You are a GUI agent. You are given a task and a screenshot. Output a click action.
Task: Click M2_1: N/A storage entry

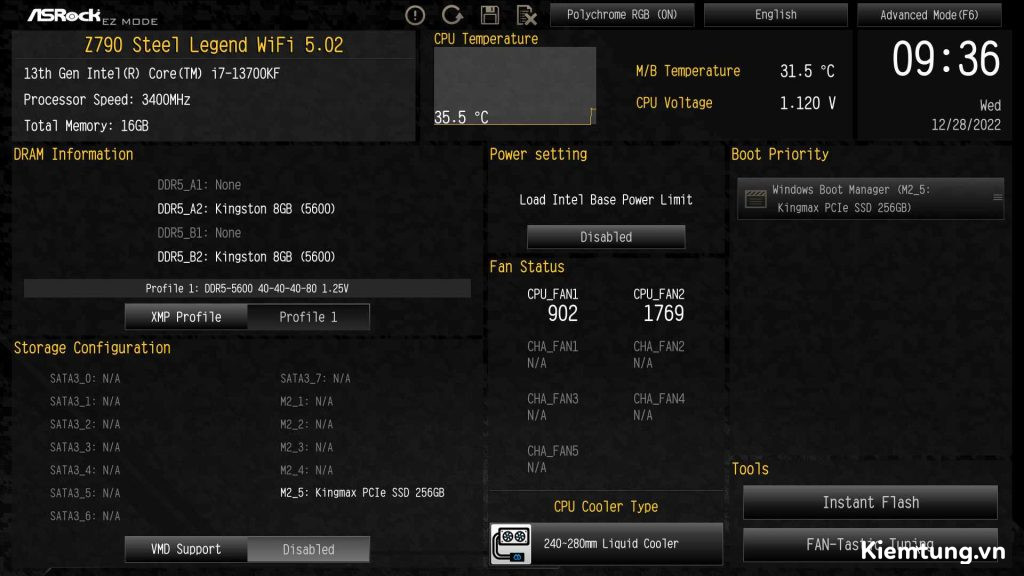tap(306, 401)
